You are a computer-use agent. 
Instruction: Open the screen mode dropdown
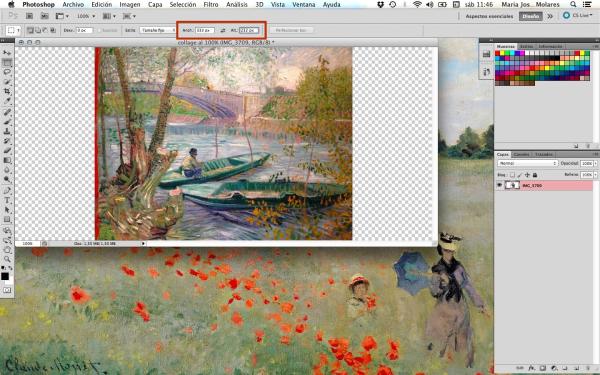pos(129,16)
